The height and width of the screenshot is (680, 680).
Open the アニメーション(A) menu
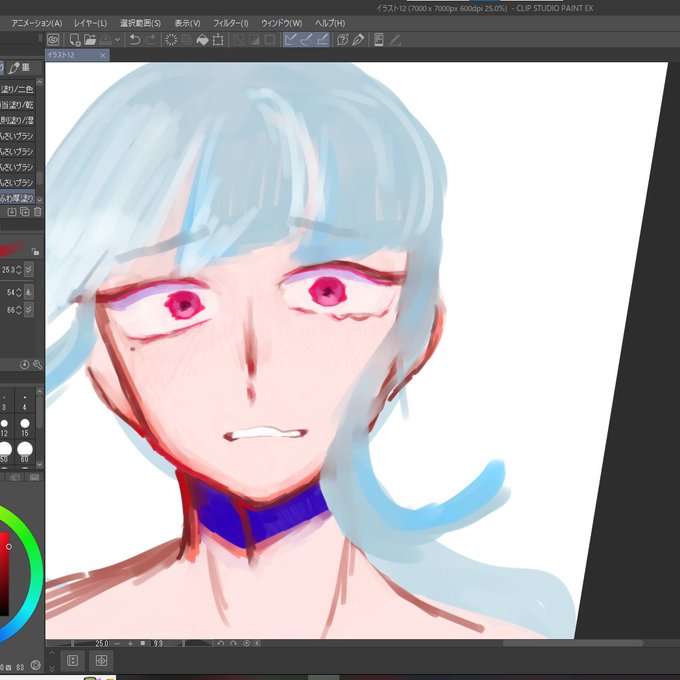(37, 23)
